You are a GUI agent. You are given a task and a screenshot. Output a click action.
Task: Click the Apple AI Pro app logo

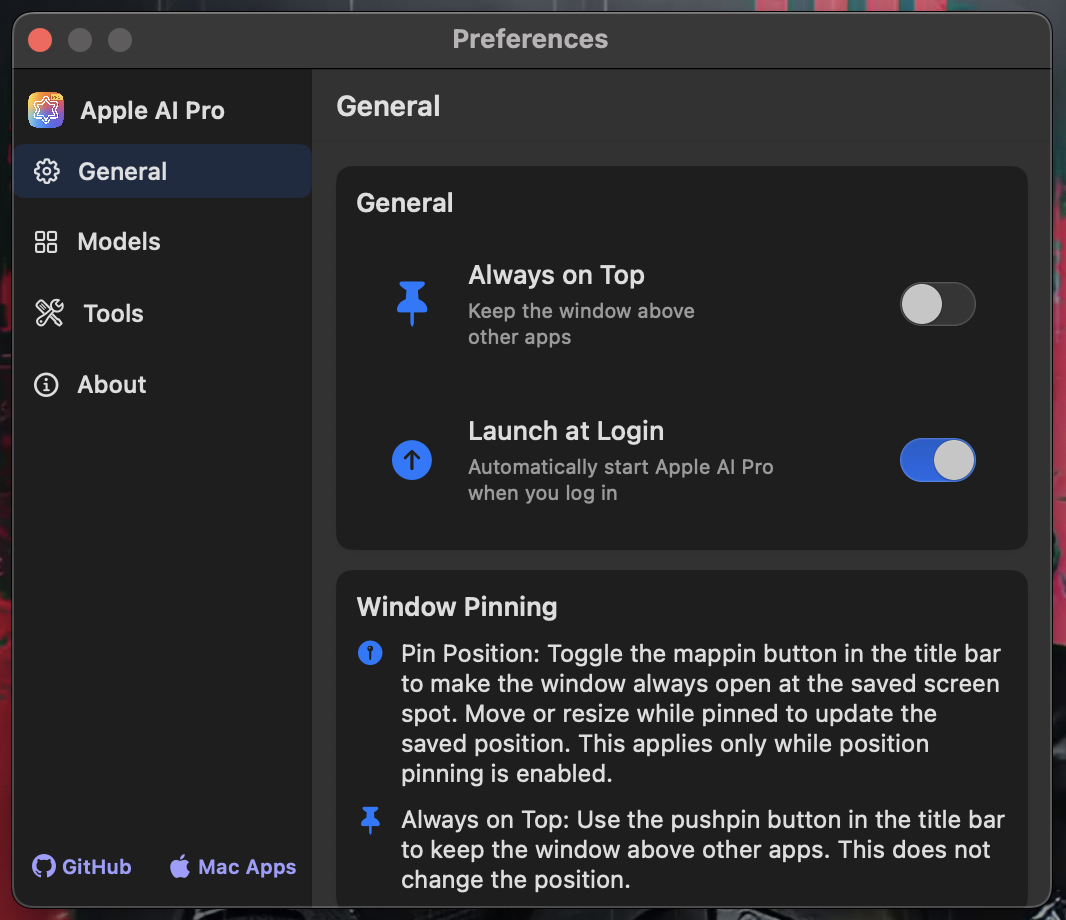(46, 110)
